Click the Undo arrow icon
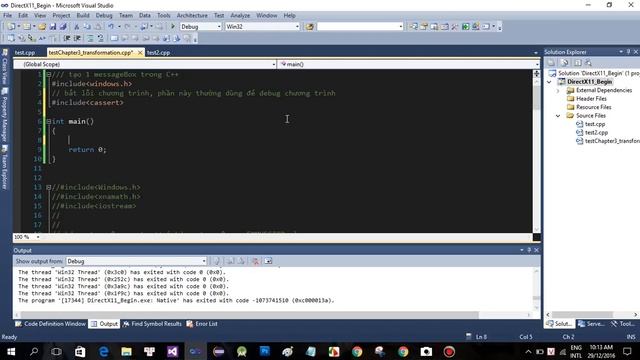This screenshot has width=640, height=360. pyautogui.click(x=111, y=27)
